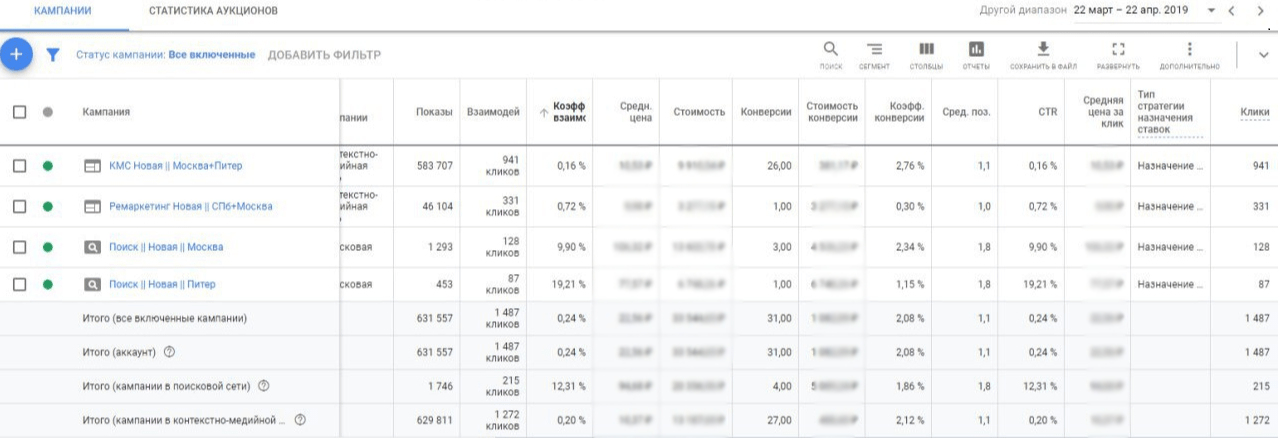The height and width of the screenshot is (438, 1280).
Task: Click Тип стратегии назначения ставок header
Action: click(1170, 112)
